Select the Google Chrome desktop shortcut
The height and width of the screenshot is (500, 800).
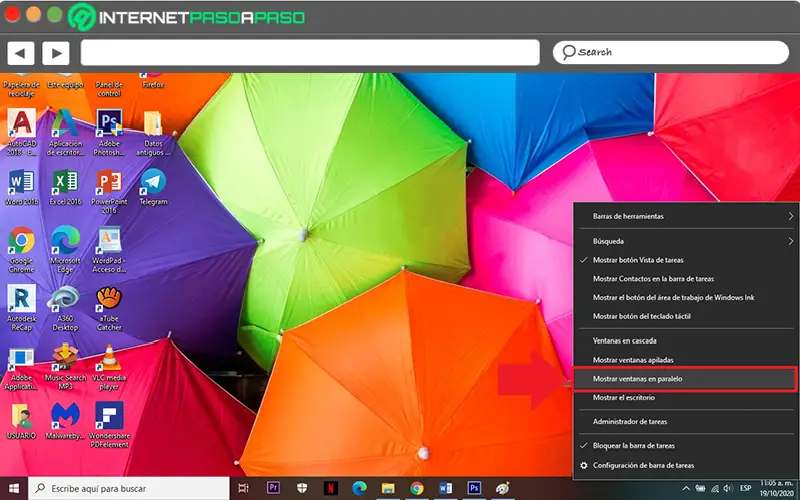tap(21, 250)
